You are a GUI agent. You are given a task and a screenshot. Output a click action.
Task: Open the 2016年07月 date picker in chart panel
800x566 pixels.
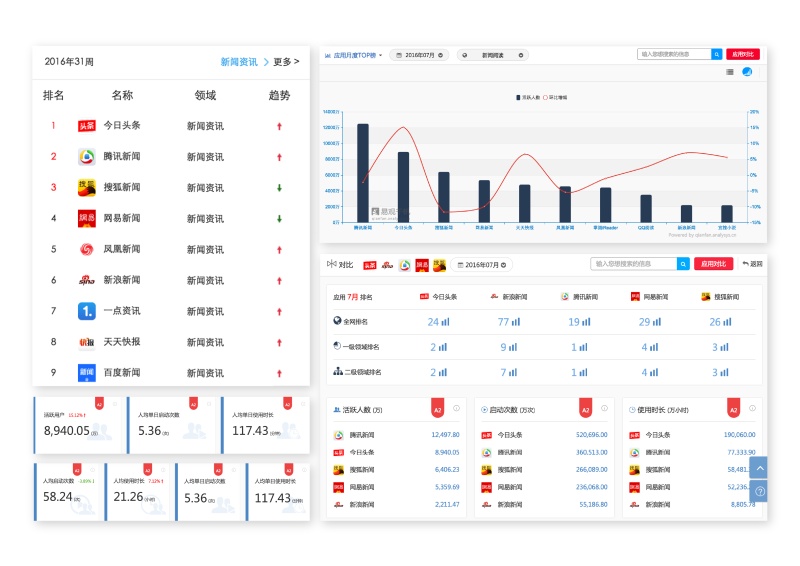point(419,55)
